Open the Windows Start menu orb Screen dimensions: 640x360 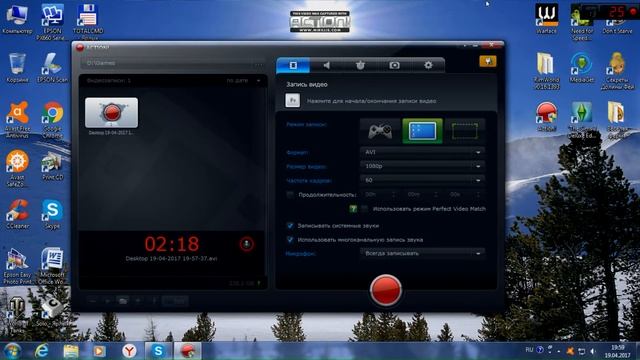click(12, 351)
